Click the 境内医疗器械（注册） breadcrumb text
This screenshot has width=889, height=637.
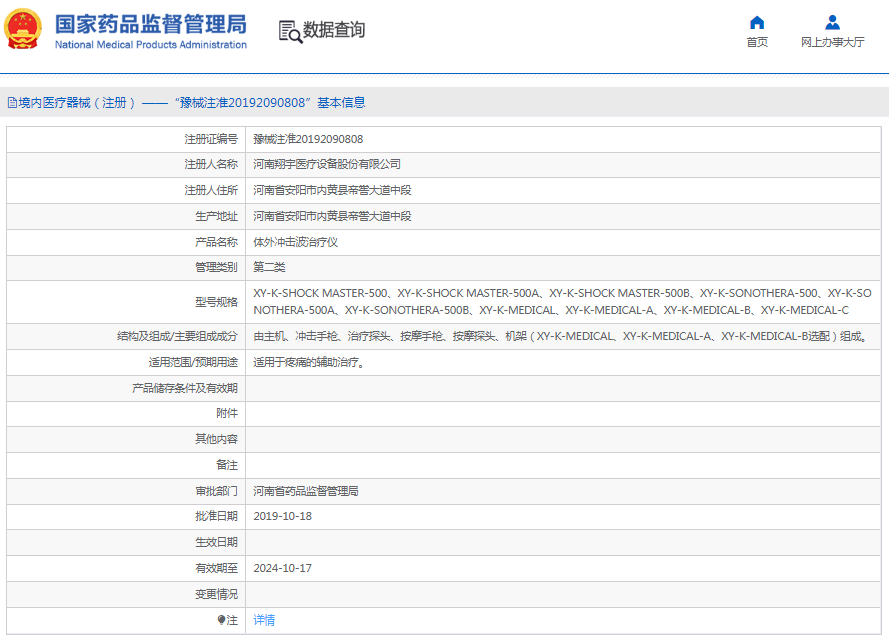tap(77, 103)
